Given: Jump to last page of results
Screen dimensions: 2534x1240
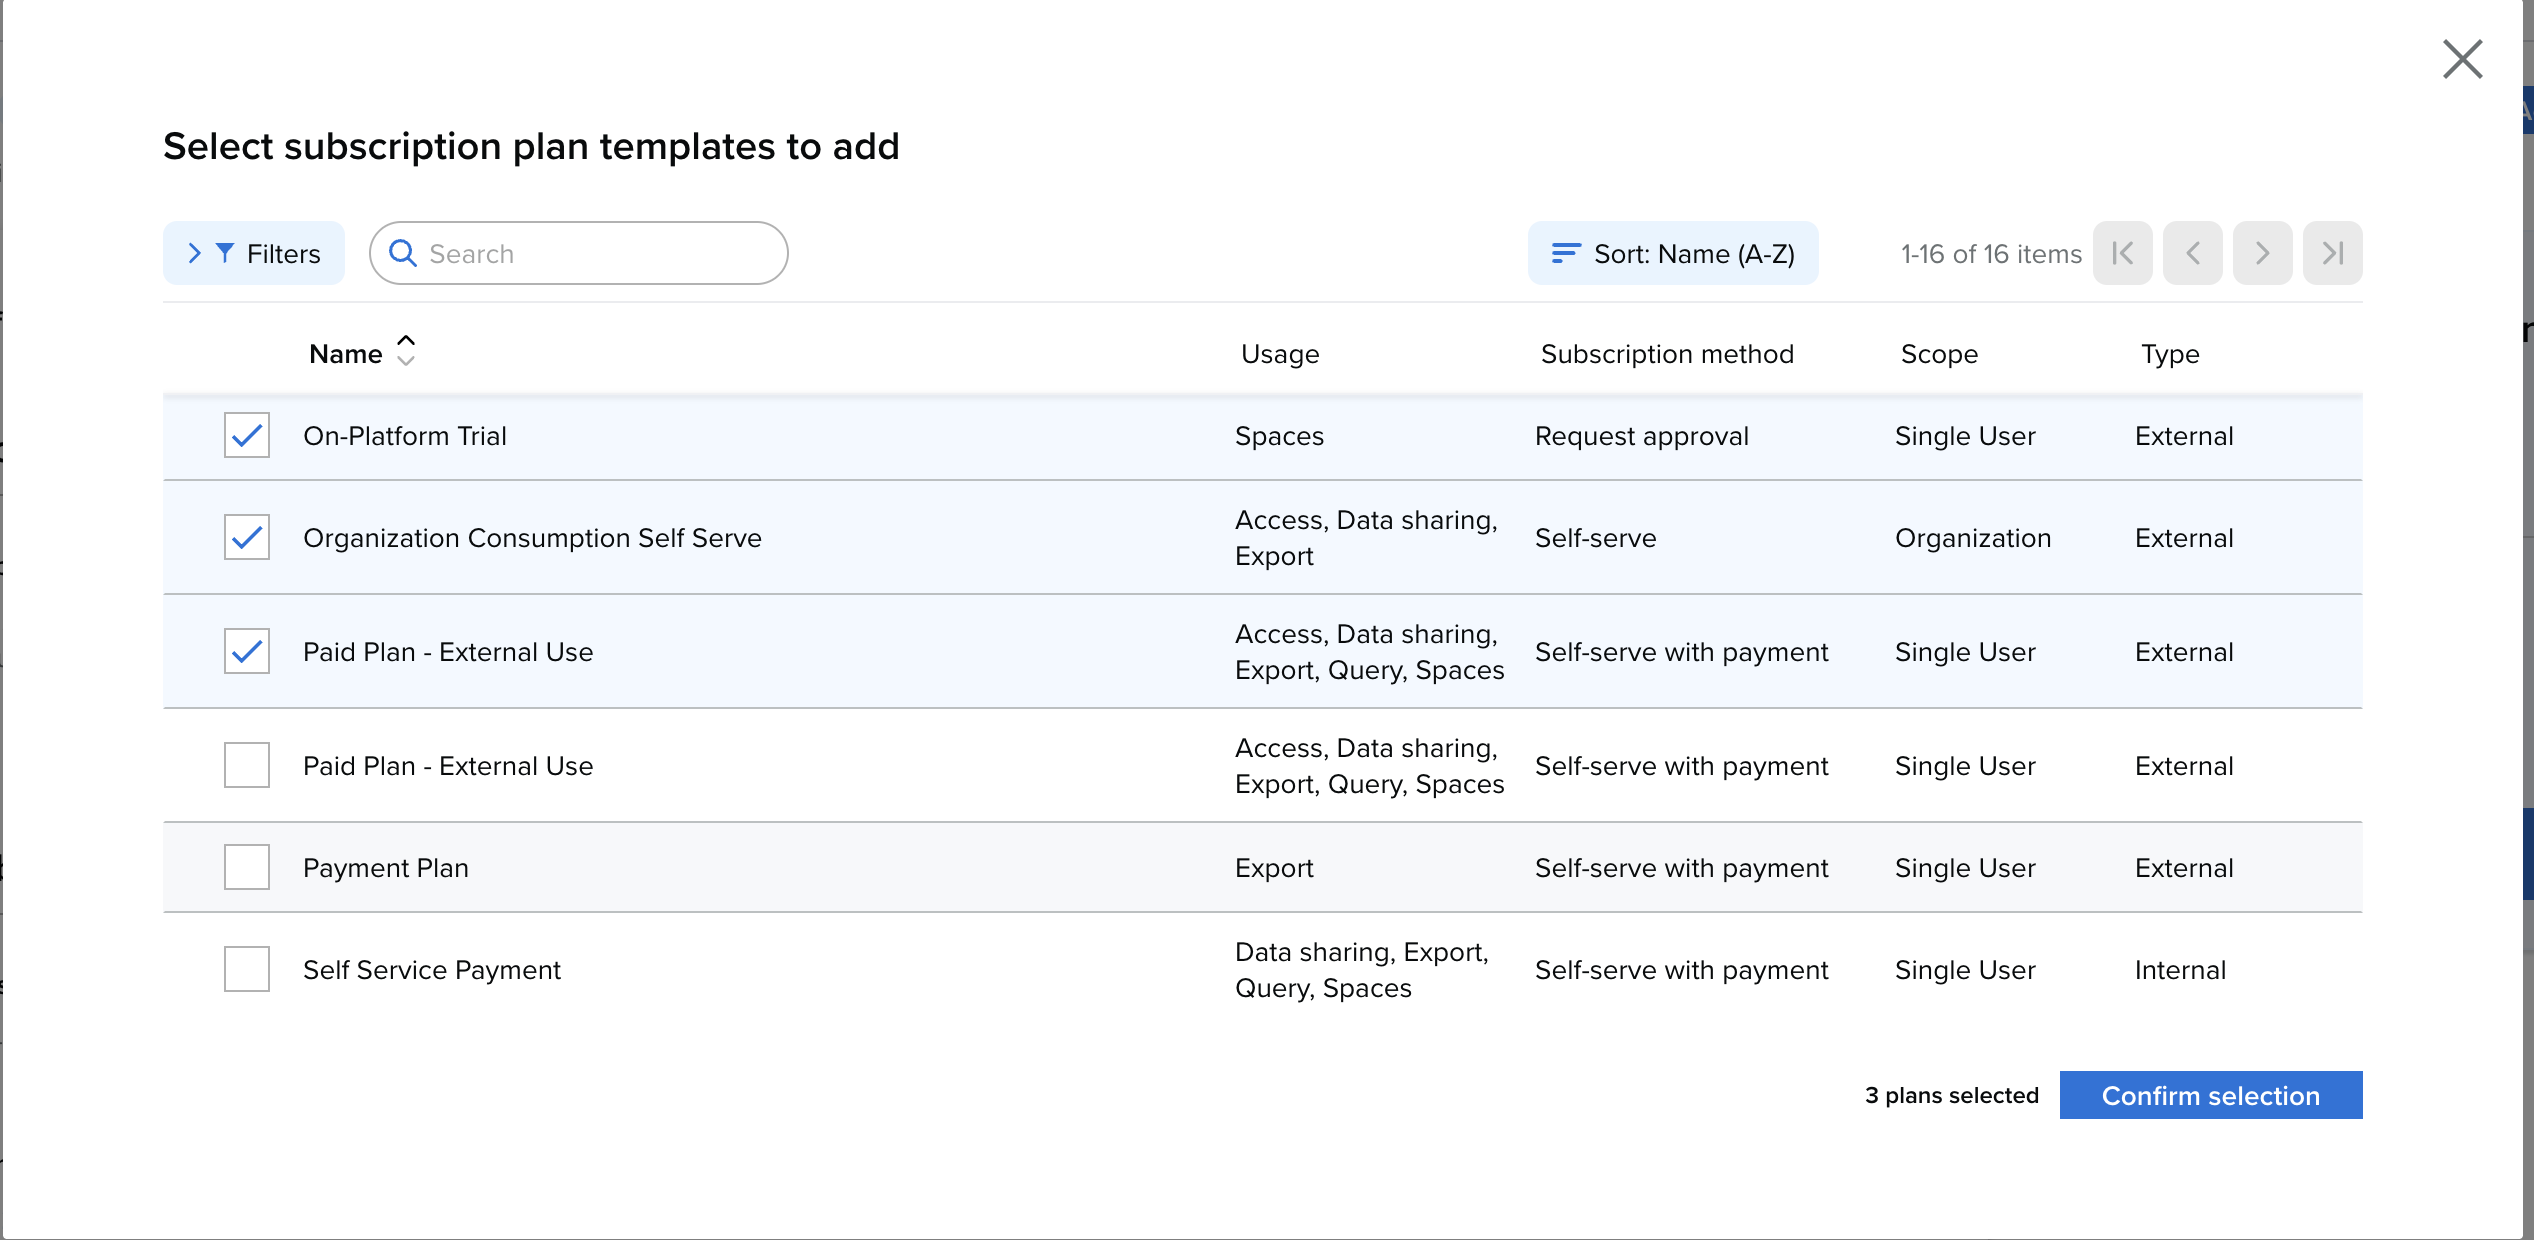Looking at the screenshot, I should pyautogui.click(x=2332, y=253).
